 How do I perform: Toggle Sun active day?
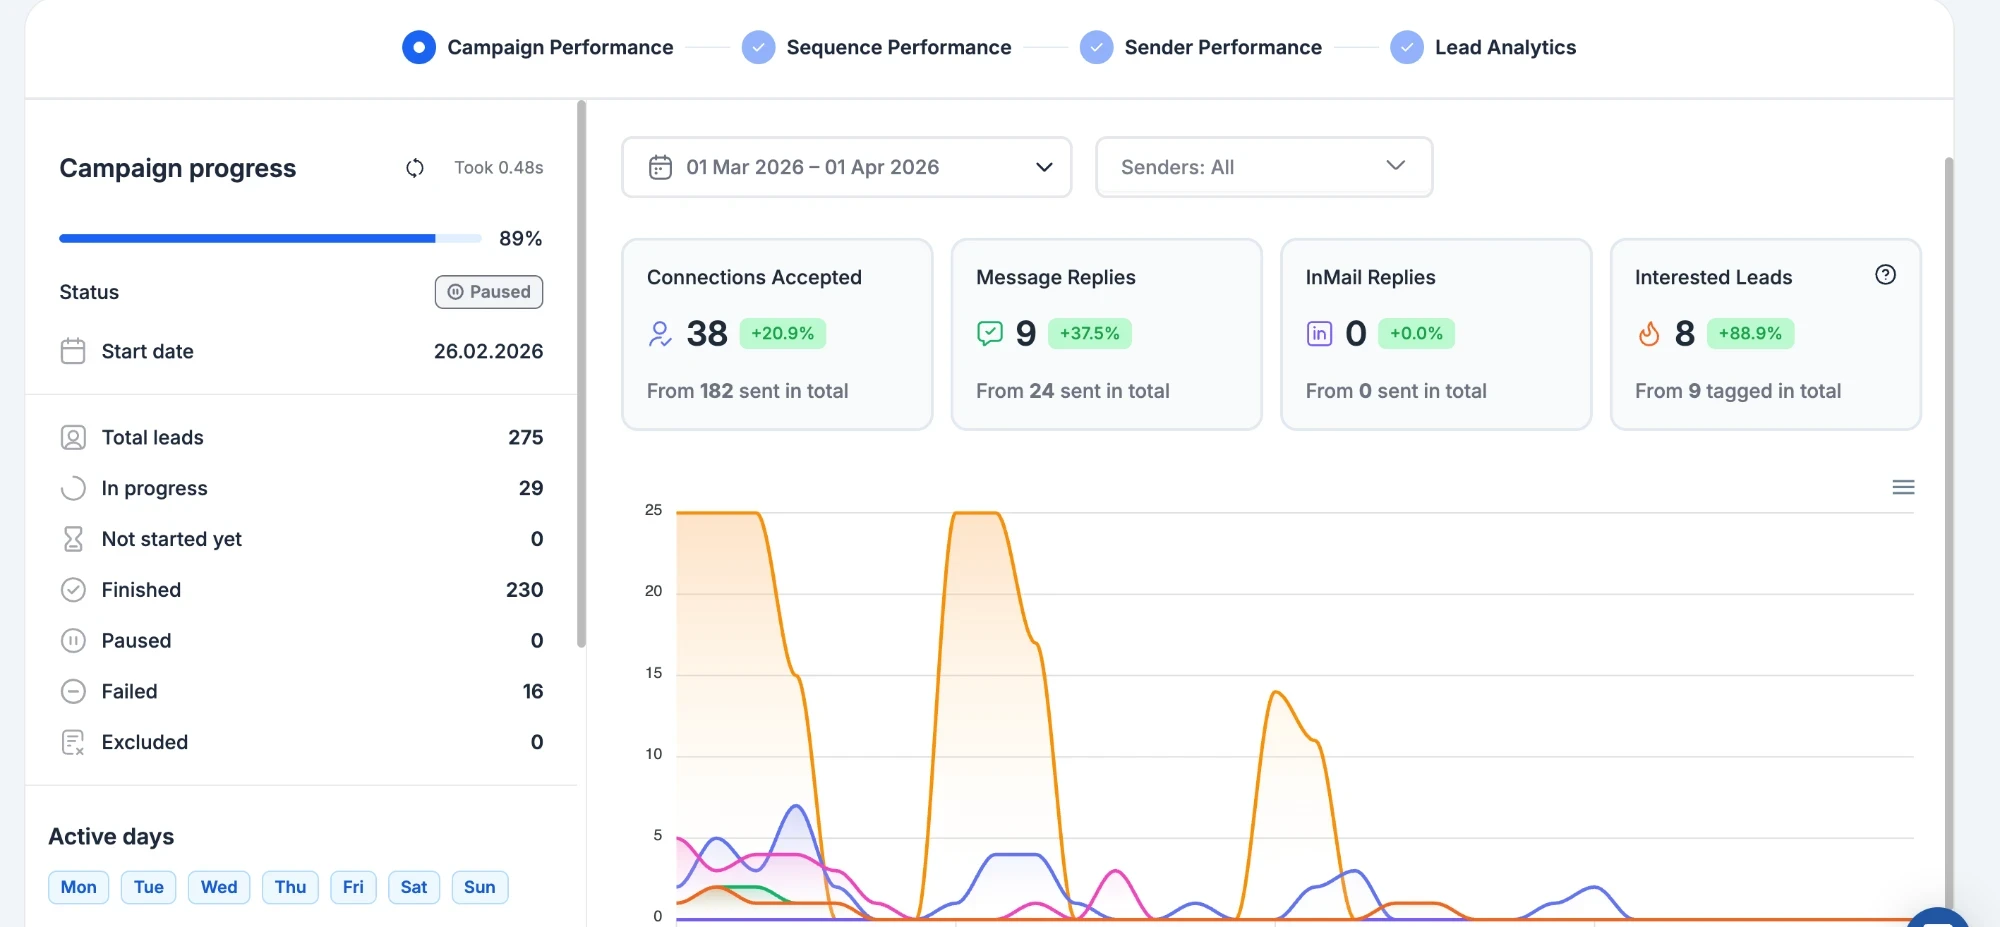(480, 887)
